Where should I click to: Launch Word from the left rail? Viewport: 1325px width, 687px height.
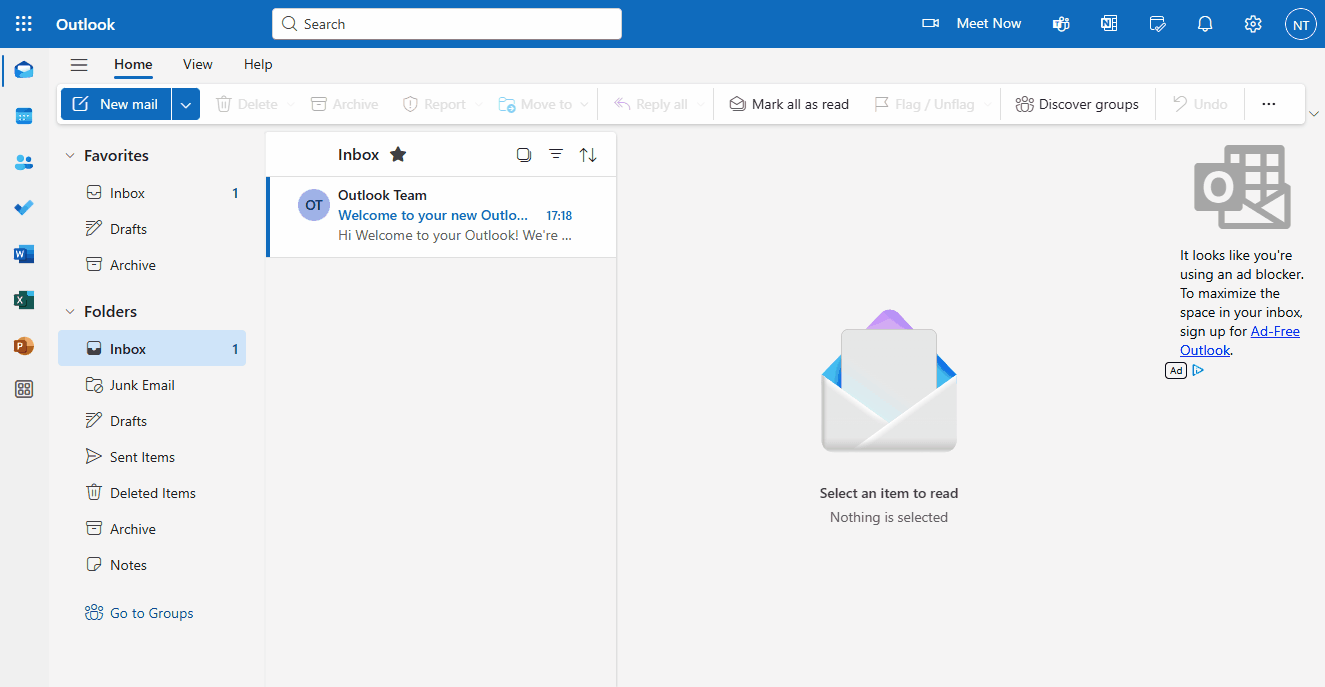(x=24, y=254)
